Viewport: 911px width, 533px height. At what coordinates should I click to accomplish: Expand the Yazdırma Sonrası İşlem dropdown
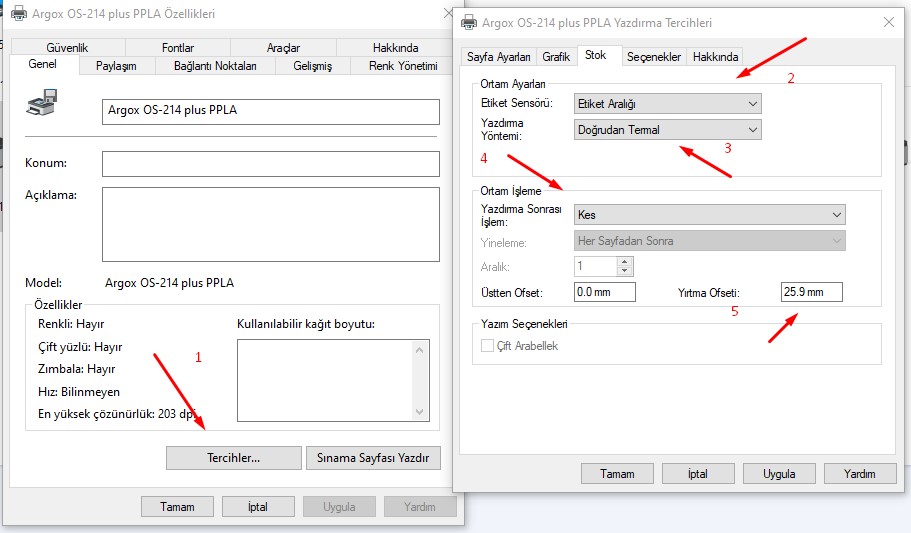click(x=709, y=214)
